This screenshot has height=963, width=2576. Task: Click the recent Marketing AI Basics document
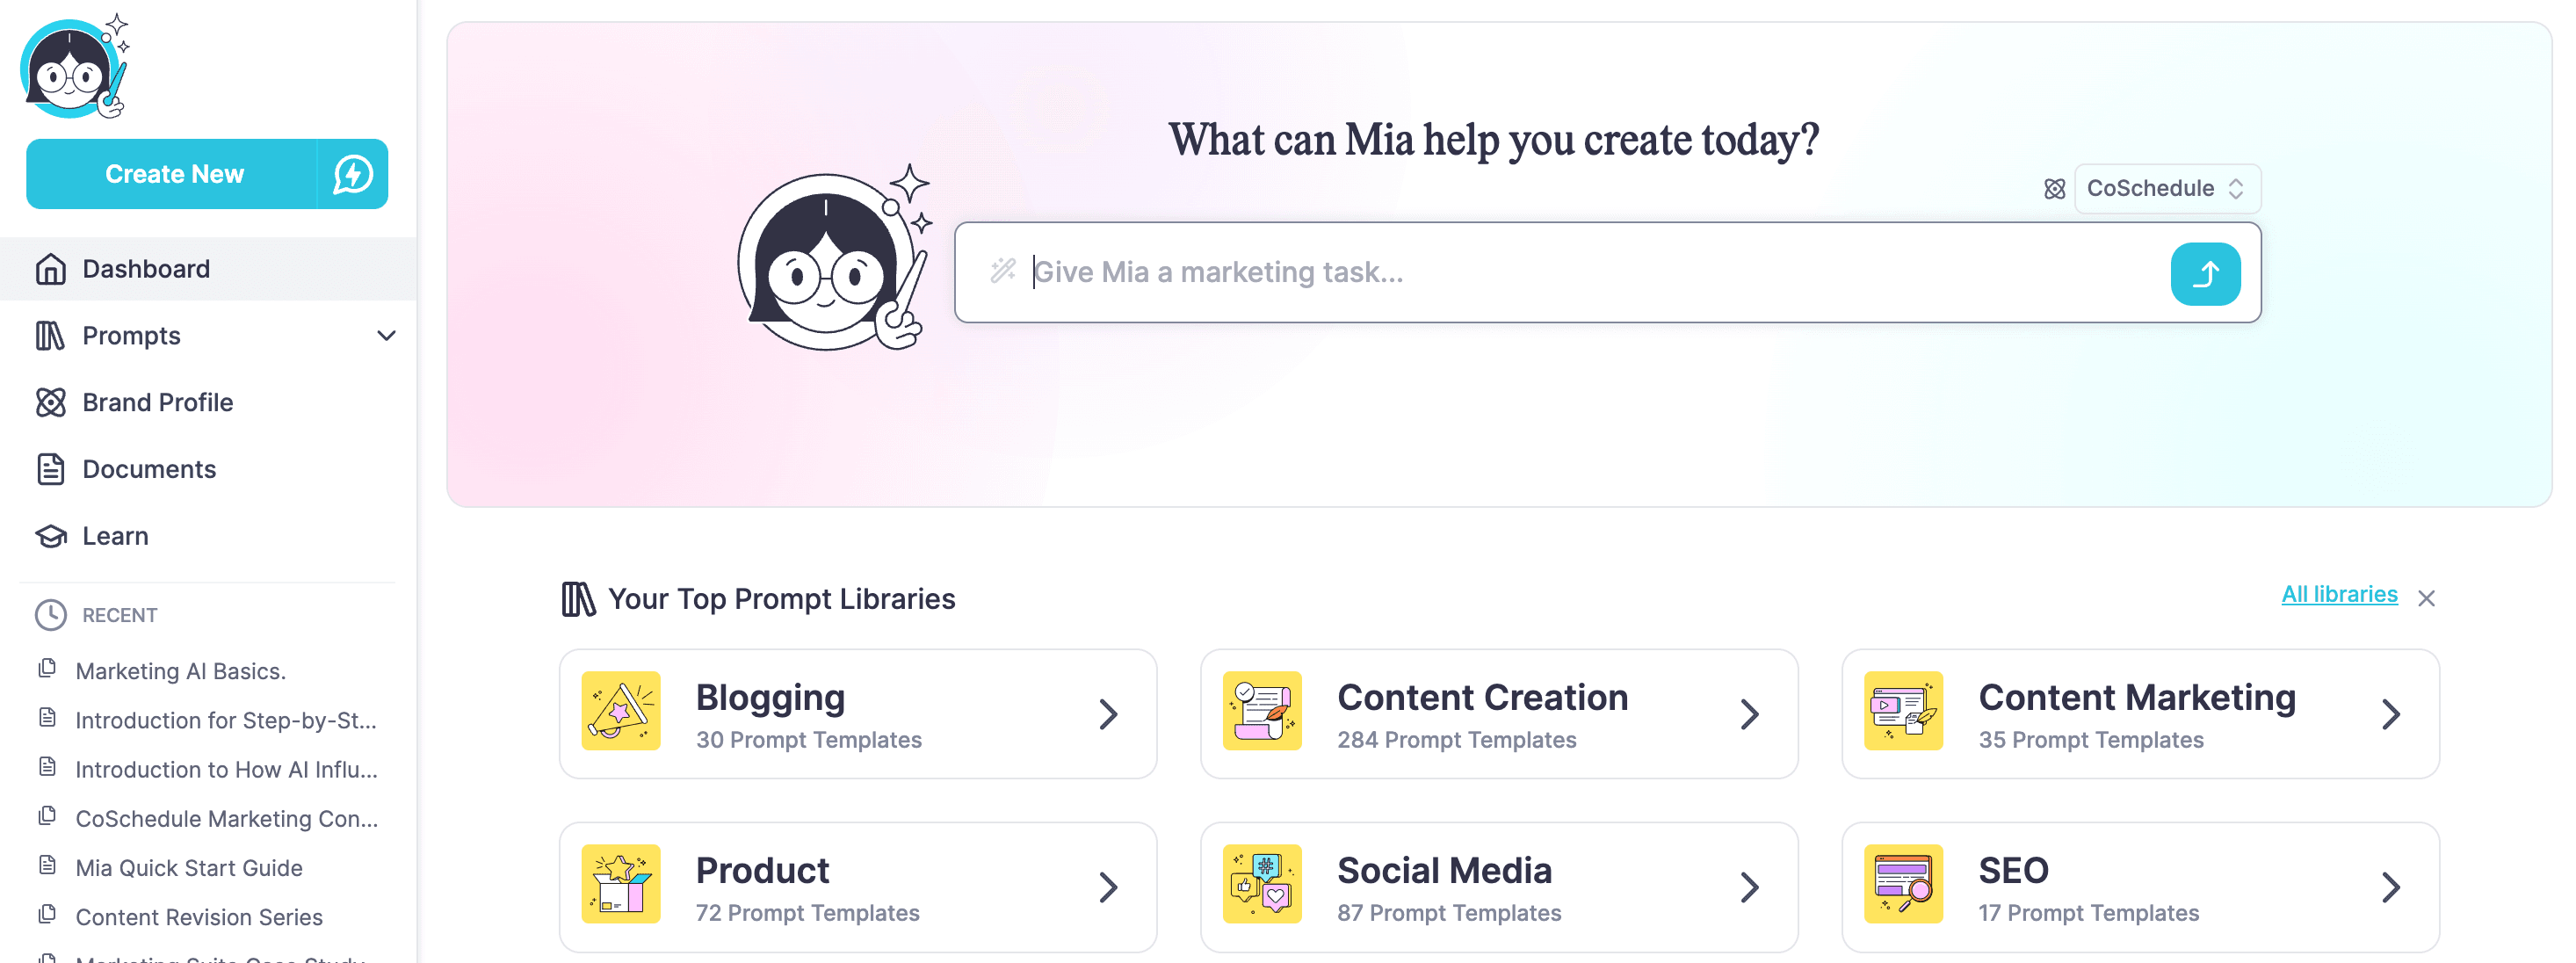[183, 670]
